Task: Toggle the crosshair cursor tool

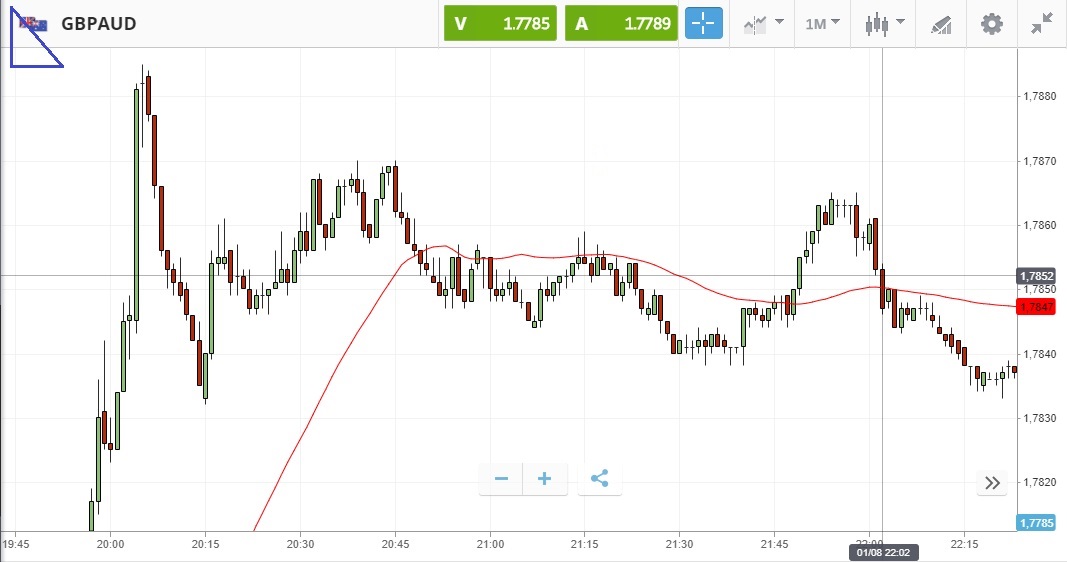Action: (703, 23)
